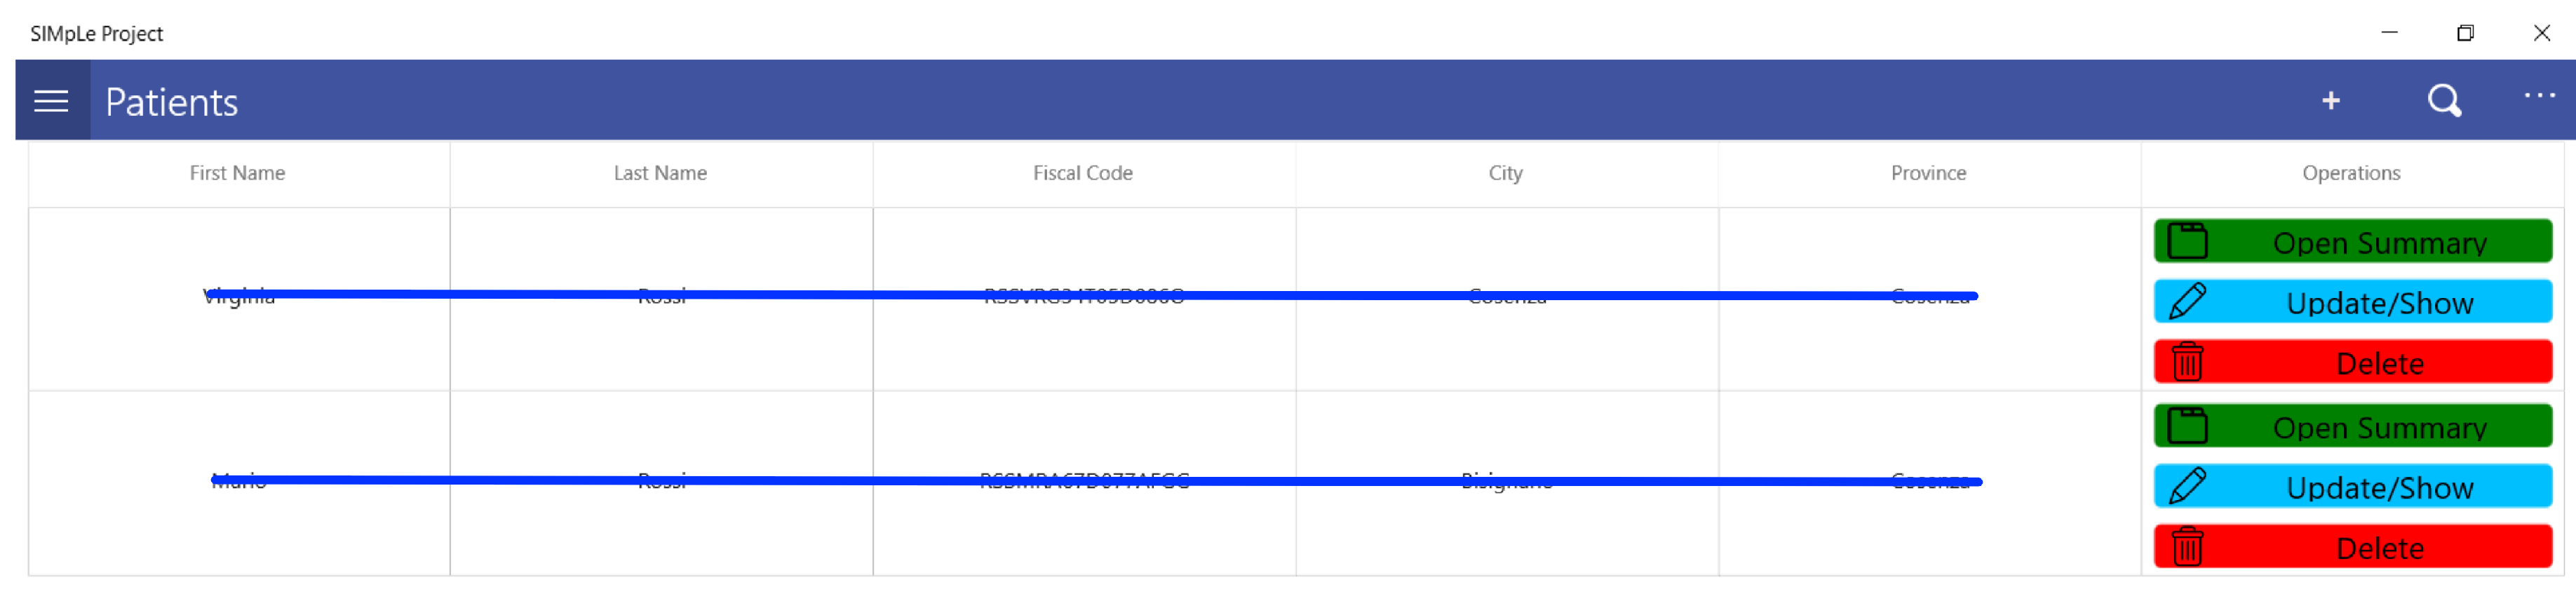Click trash icon in second patient row
This screenshot has height=594, width=2576.
click(x=2187, y=547)
